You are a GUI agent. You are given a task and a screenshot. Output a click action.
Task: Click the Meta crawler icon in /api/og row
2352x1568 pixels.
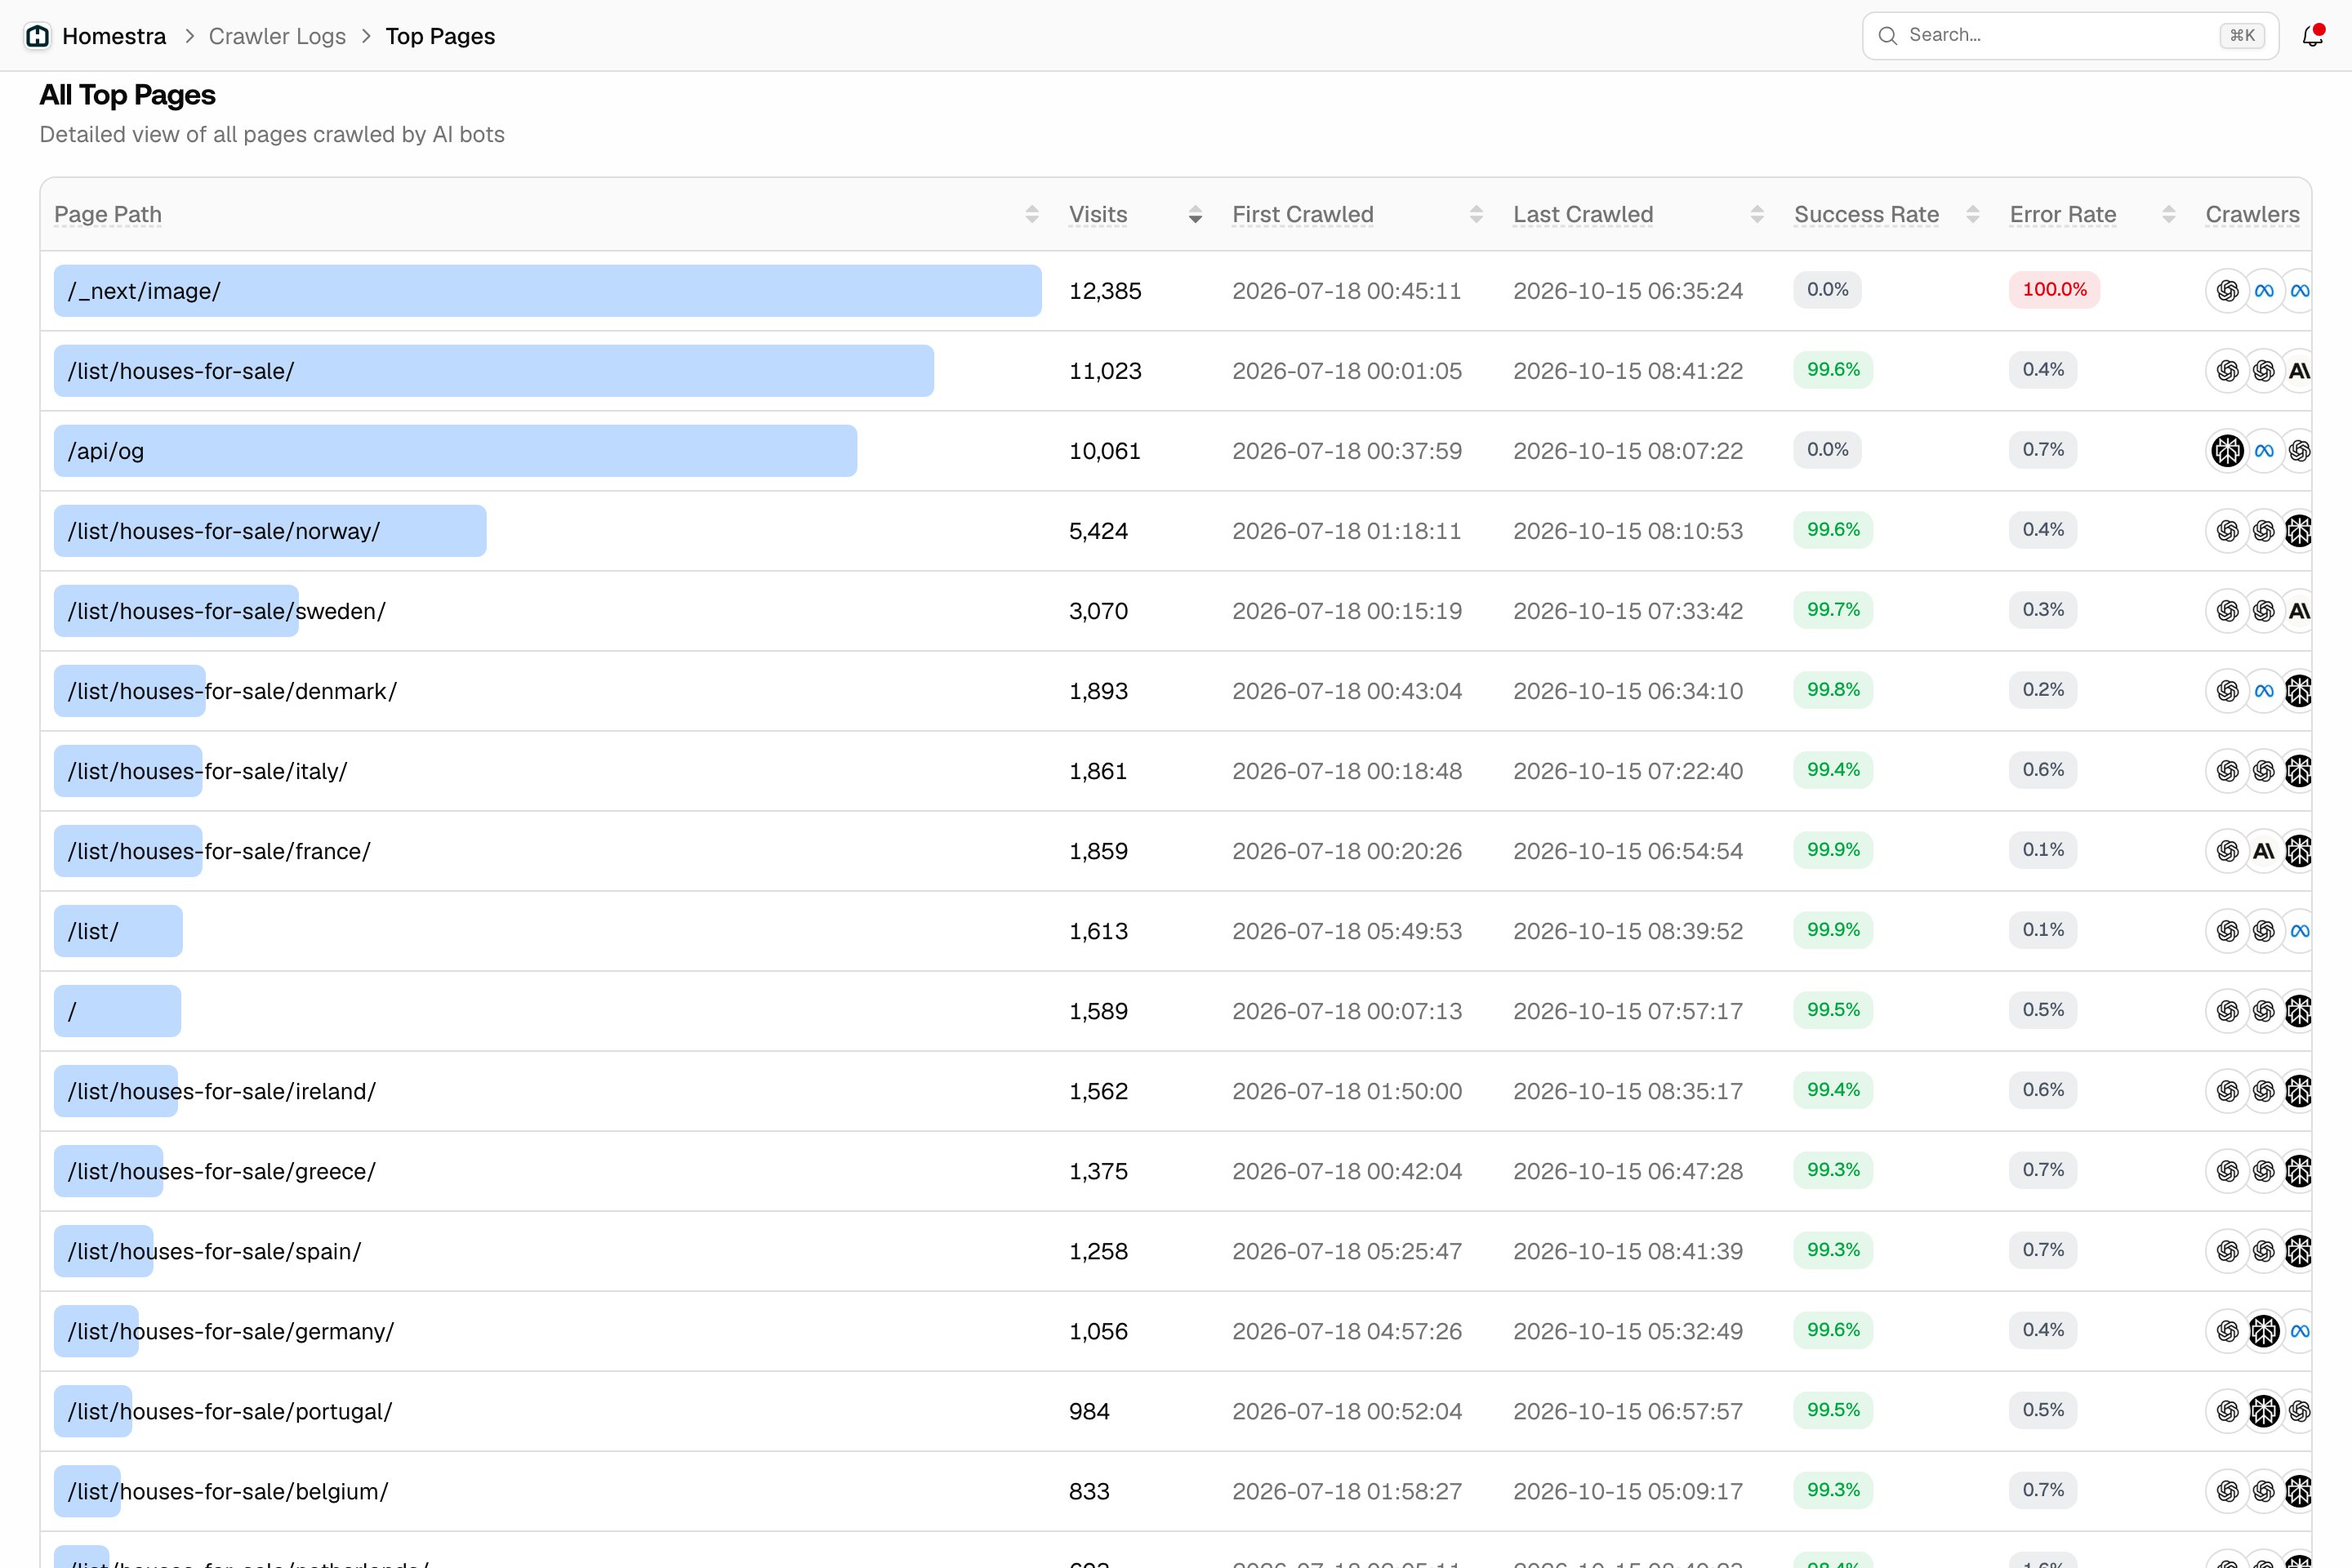click(2264, 451)
